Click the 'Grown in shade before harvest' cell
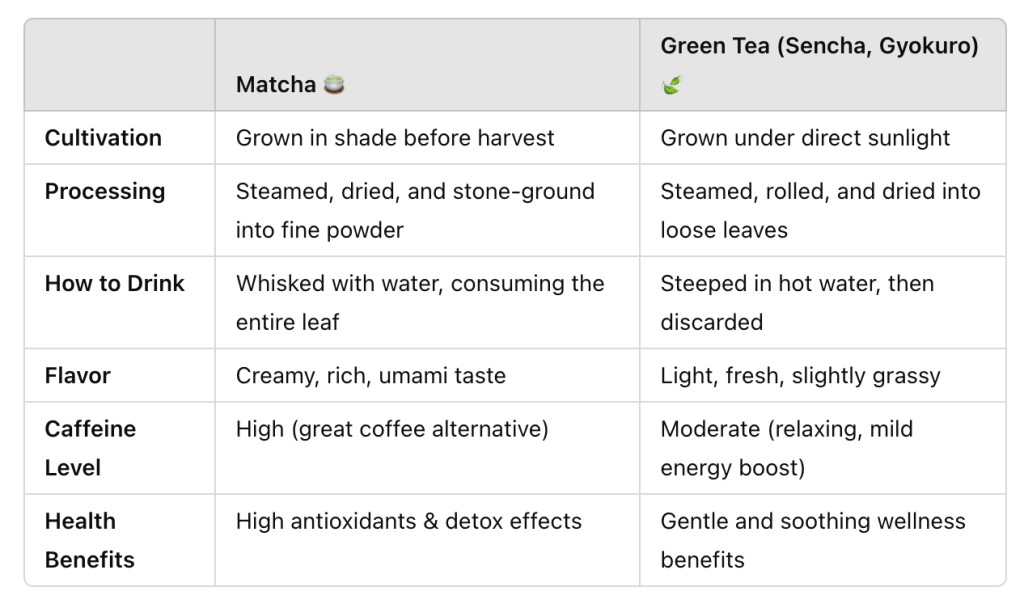 394,138
